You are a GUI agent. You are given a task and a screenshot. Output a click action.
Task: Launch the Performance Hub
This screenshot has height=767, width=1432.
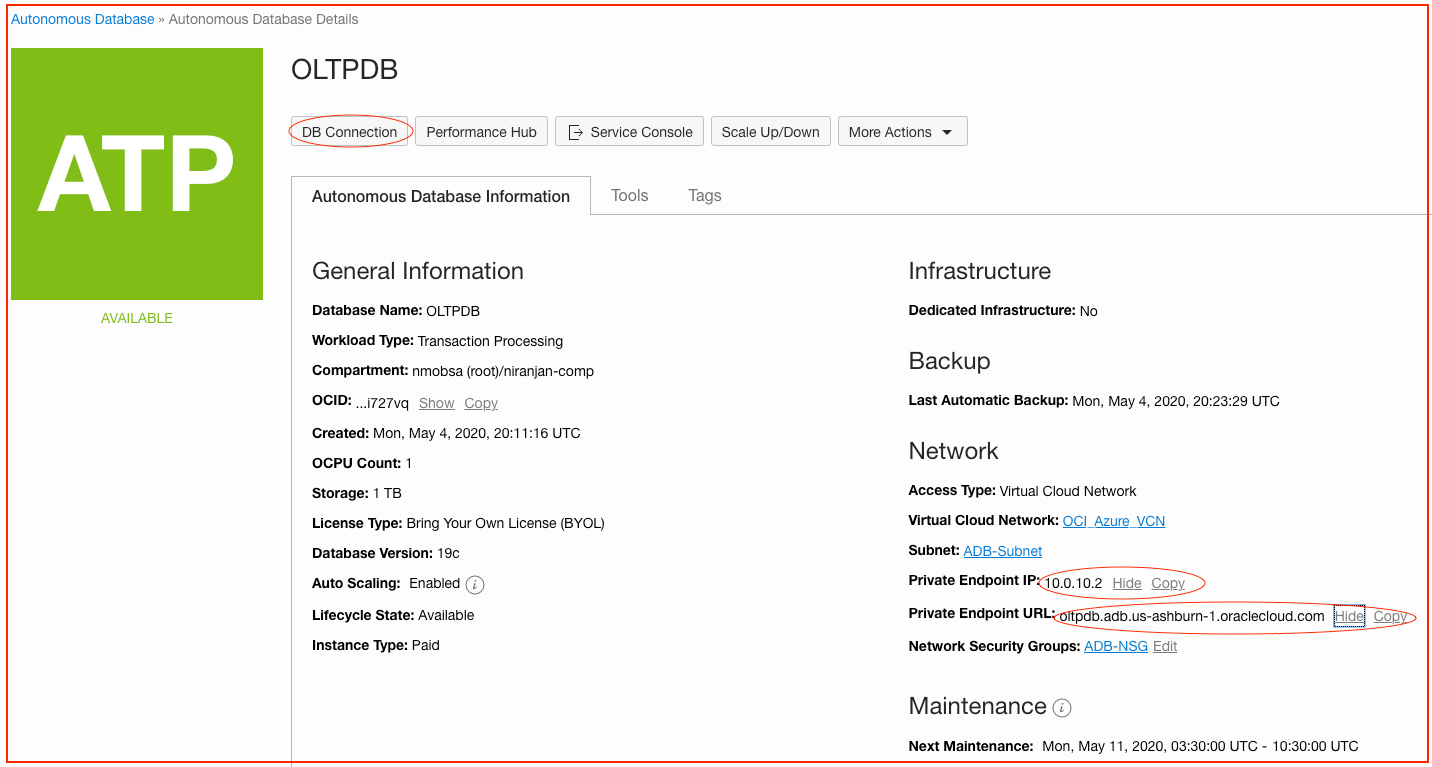(x=481, y=131)
